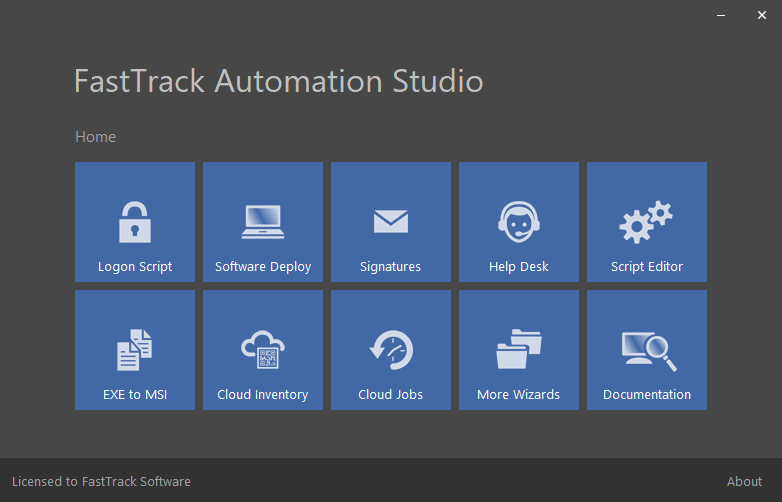Select the Help Desk headset tile
Screen dimensions: 782x502
pyautogui.click(x=519, y=222)
